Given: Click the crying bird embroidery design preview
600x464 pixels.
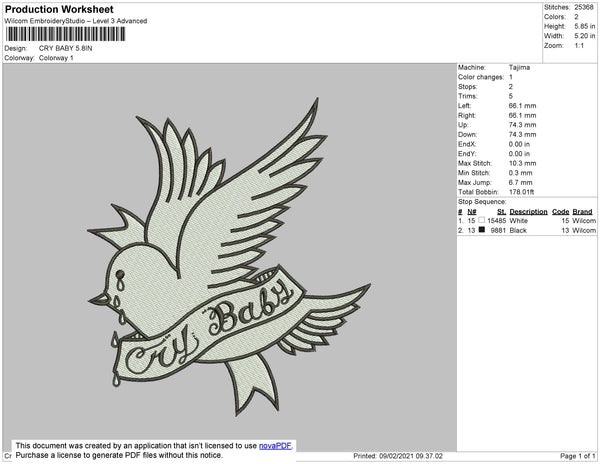Looking at the screenshot, I should (229, 257).
